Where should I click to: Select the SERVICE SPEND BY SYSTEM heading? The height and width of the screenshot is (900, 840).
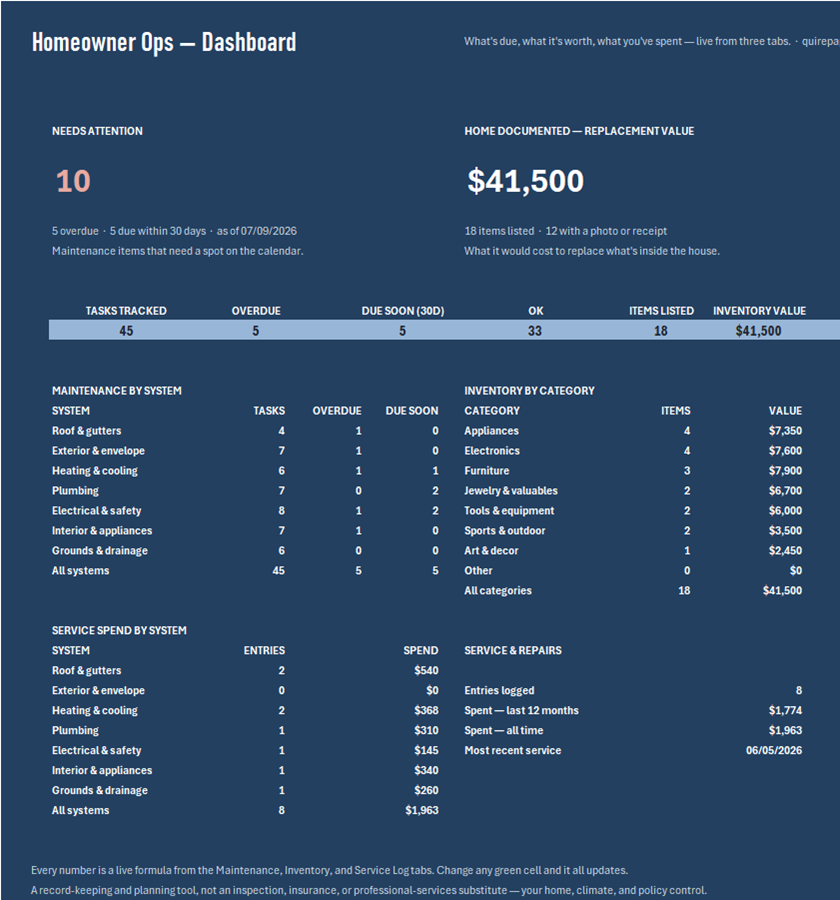(119, 630)
